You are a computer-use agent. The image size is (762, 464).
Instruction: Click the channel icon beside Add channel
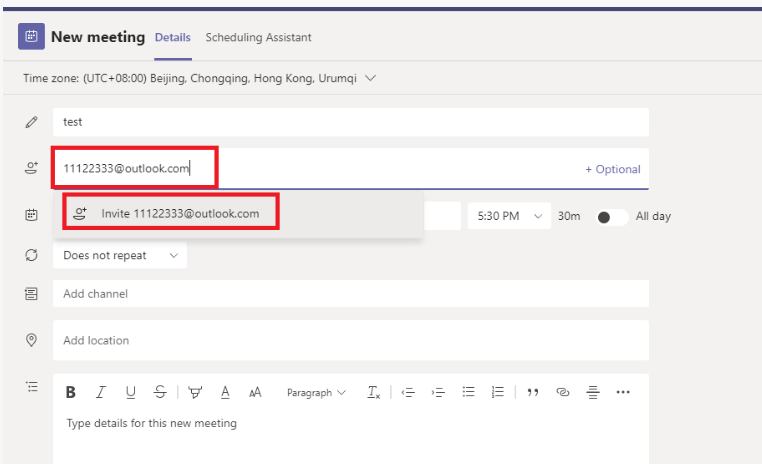[32, 293]
